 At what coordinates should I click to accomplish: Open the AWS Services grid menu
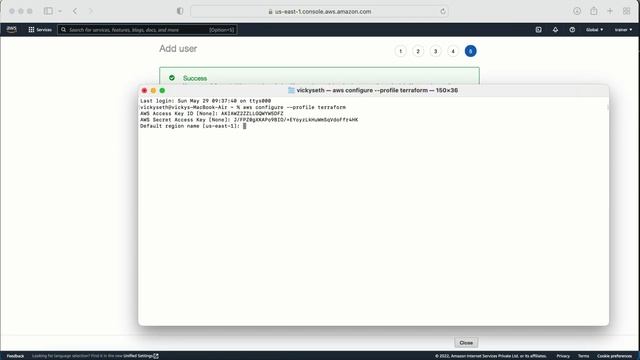[40, 29]
